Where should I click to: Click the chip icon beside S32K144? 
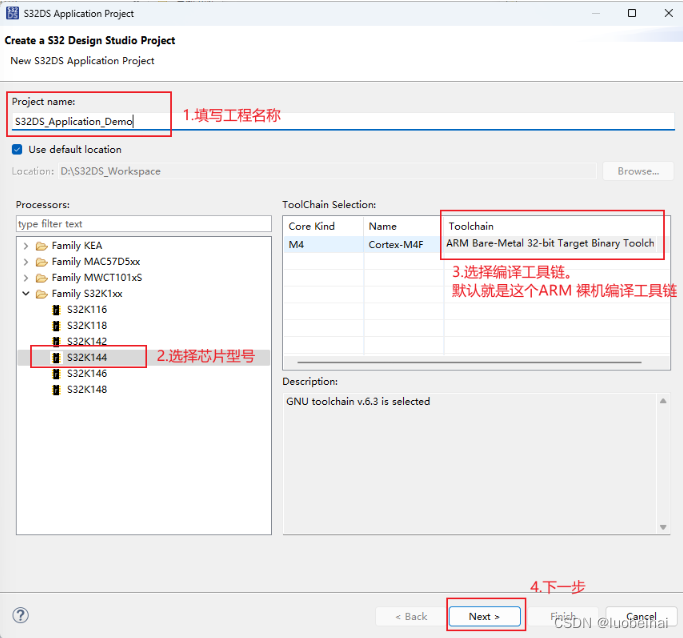coord(56,358)
